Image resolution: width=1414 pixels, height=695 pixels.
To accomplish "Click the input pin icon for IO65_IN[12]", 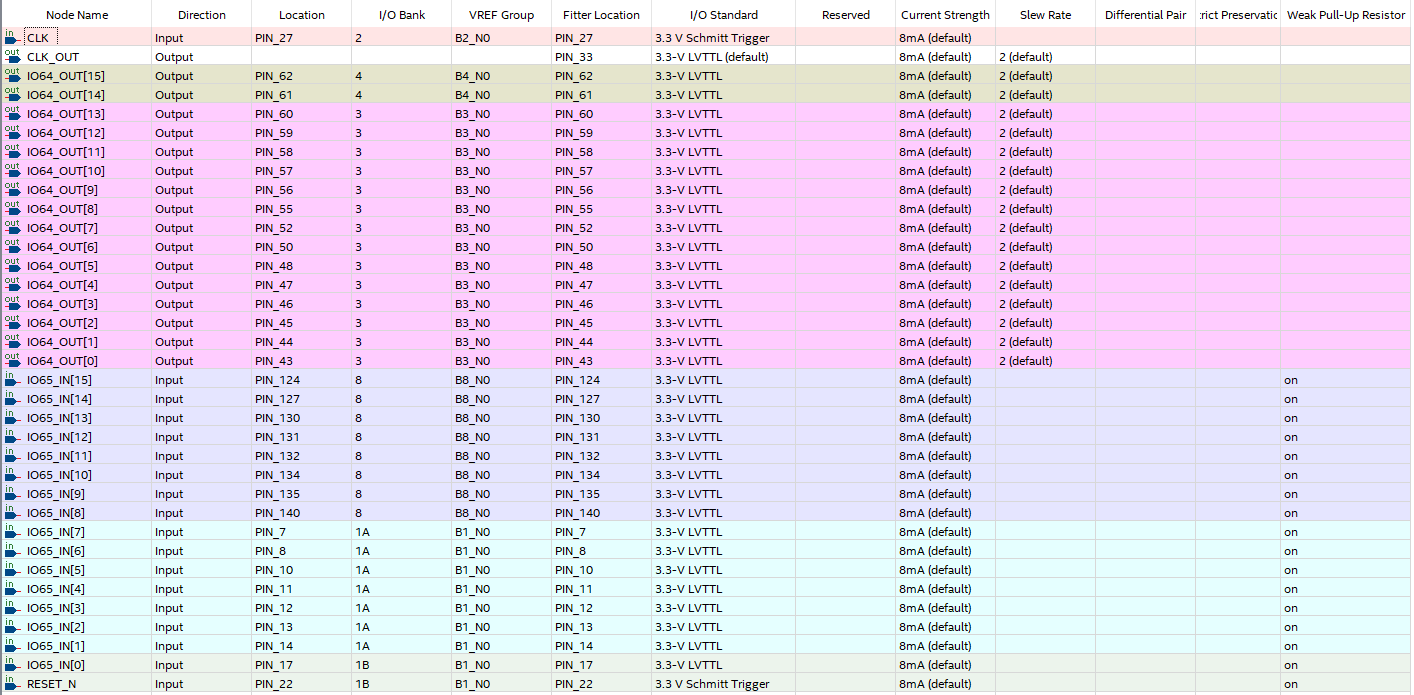I will click(x=12, y=436).
